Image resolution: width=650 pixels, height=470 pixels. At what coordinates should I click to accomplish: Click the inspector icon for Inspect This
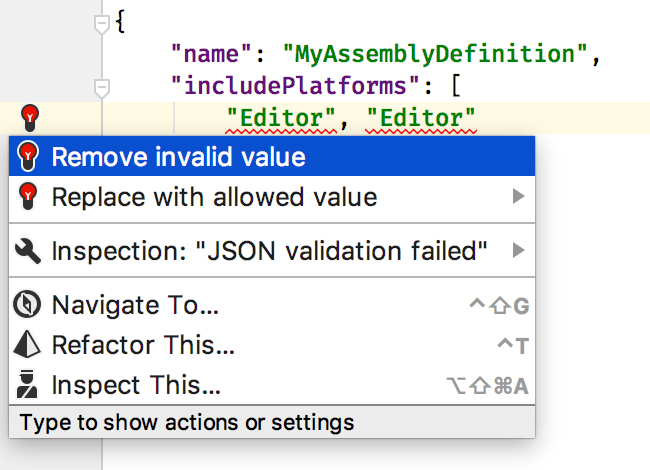[27, 384]
